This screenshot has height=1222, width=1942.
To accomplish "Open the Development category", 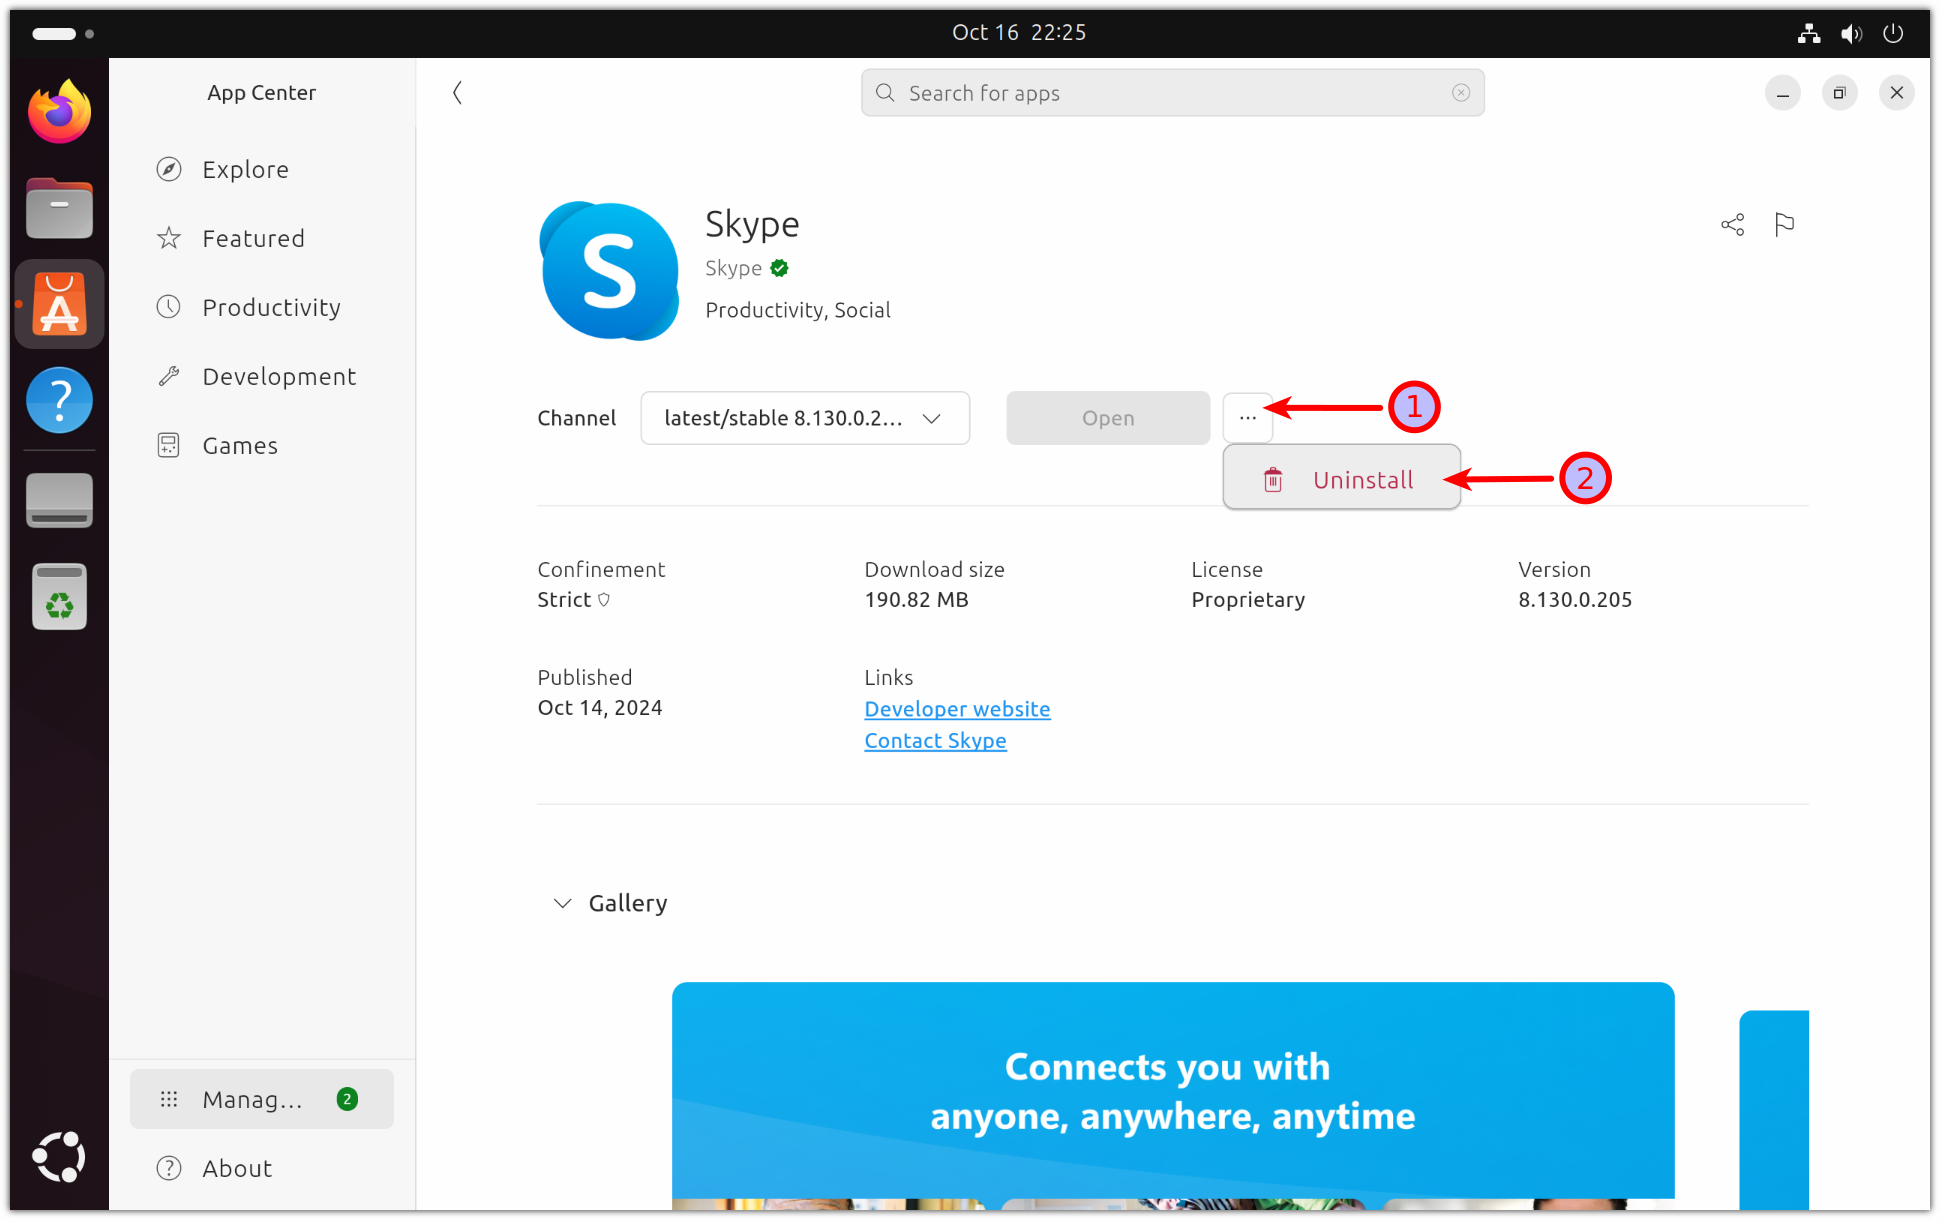I will pyautogui.click(x=262, y=377).
